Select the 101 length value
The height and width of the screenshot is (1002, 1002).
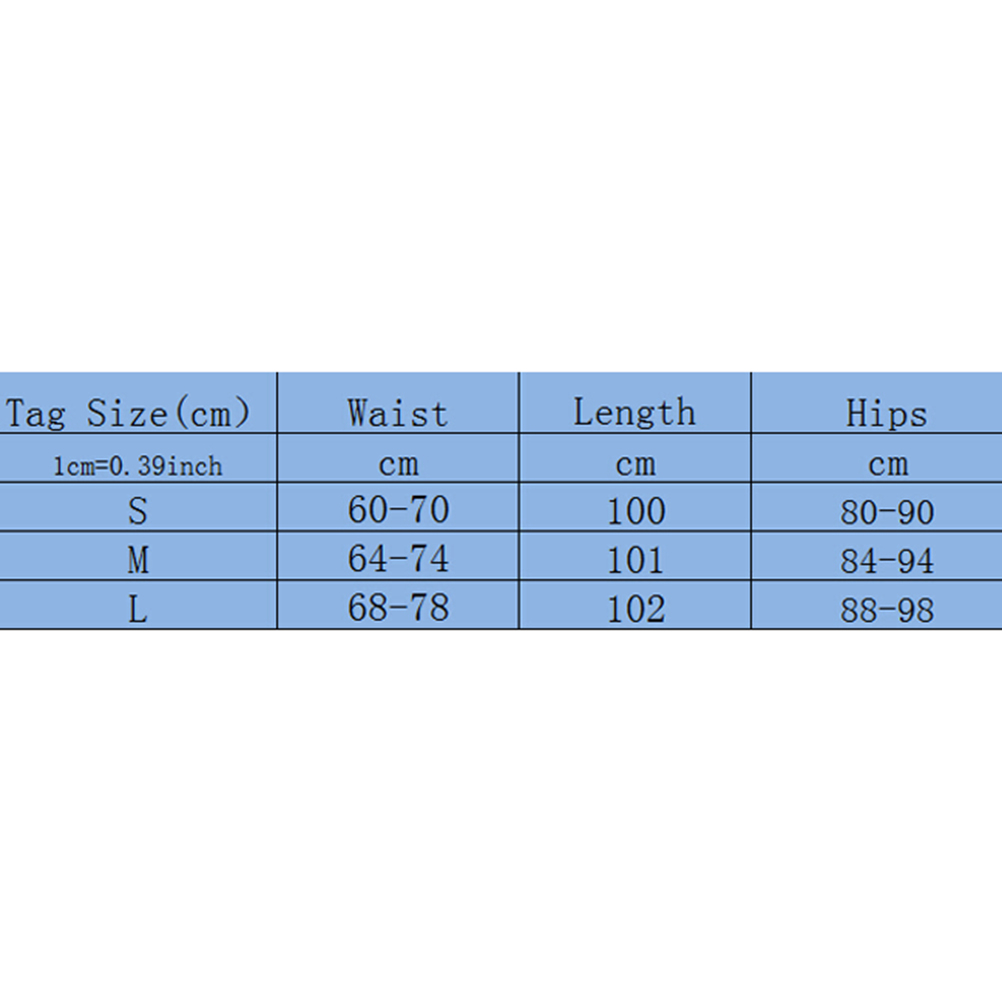pos(636,560)
